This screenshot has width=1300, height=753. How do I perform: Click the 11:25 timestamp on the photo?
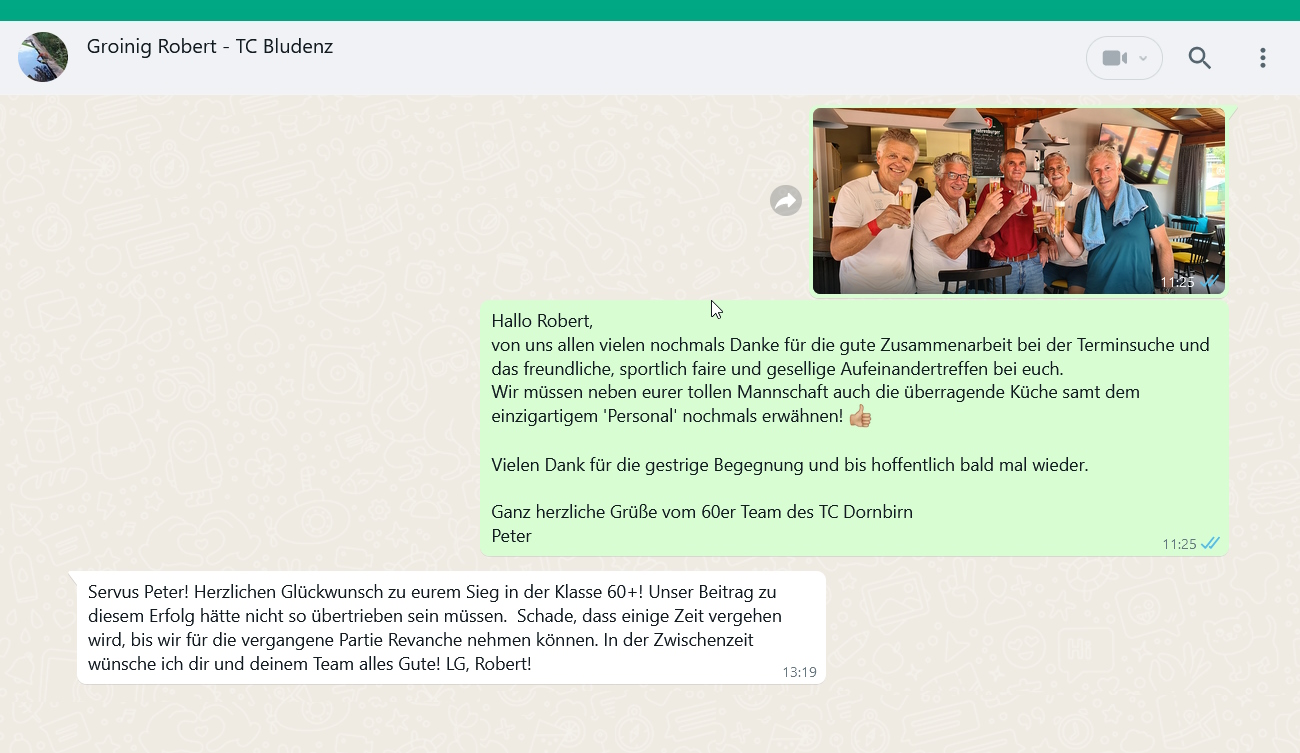1180,282
